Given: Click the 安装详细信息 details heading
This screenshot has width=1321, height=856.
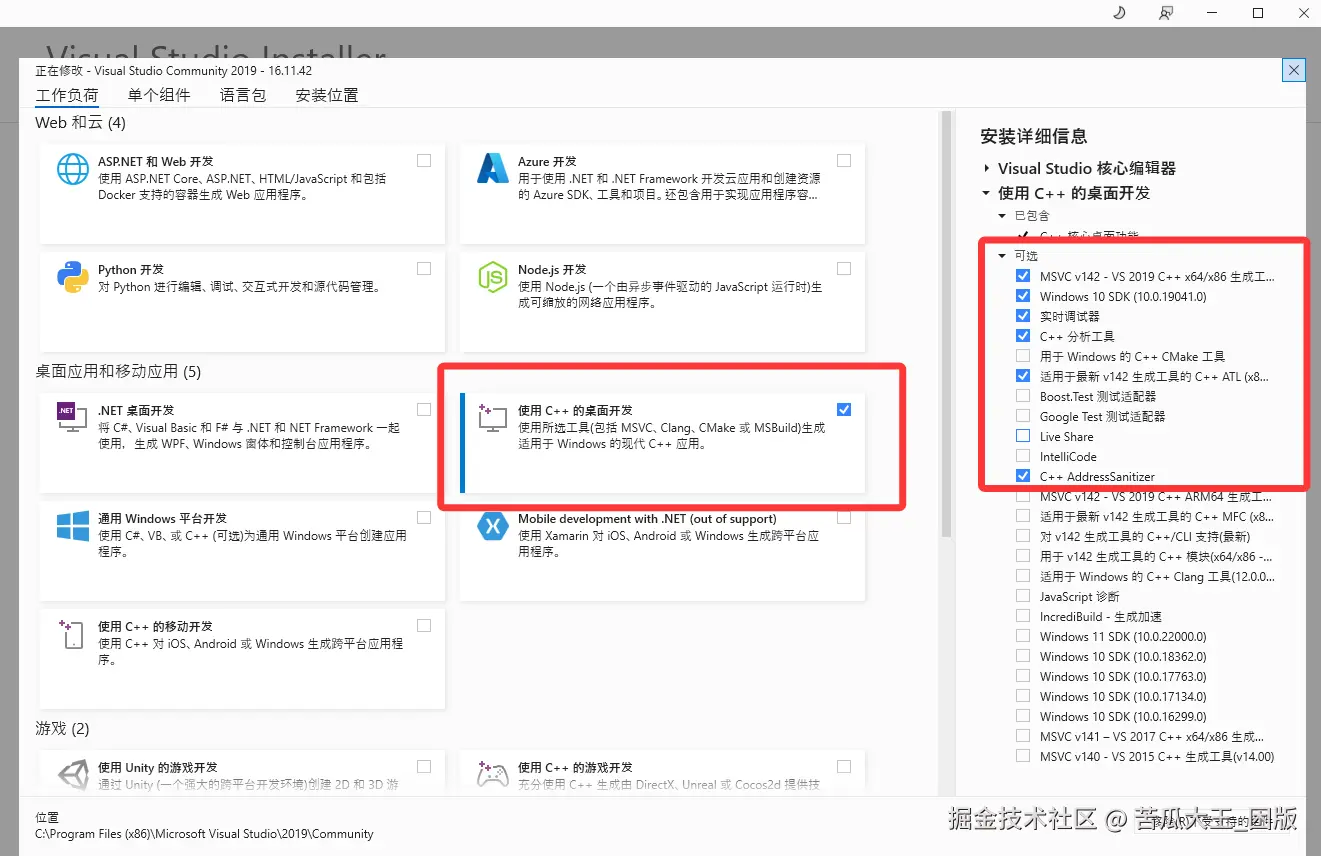Looking at the screenshot, I should tap(1034, 136).
